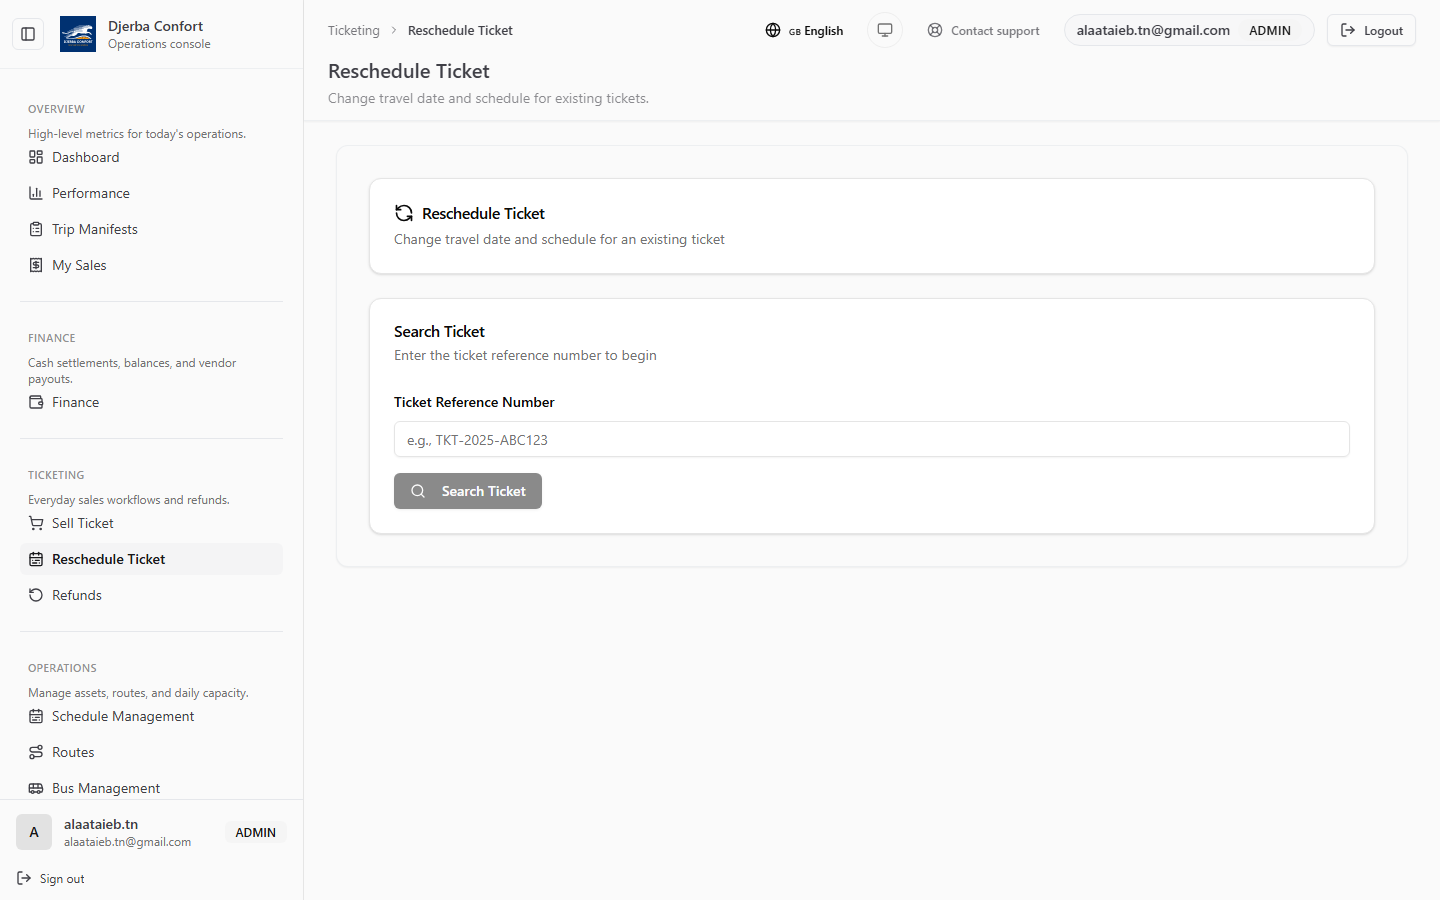Open Dashboard from the sidebar
This screenshot has width=1440, height=900.
[x=85, y=157]
